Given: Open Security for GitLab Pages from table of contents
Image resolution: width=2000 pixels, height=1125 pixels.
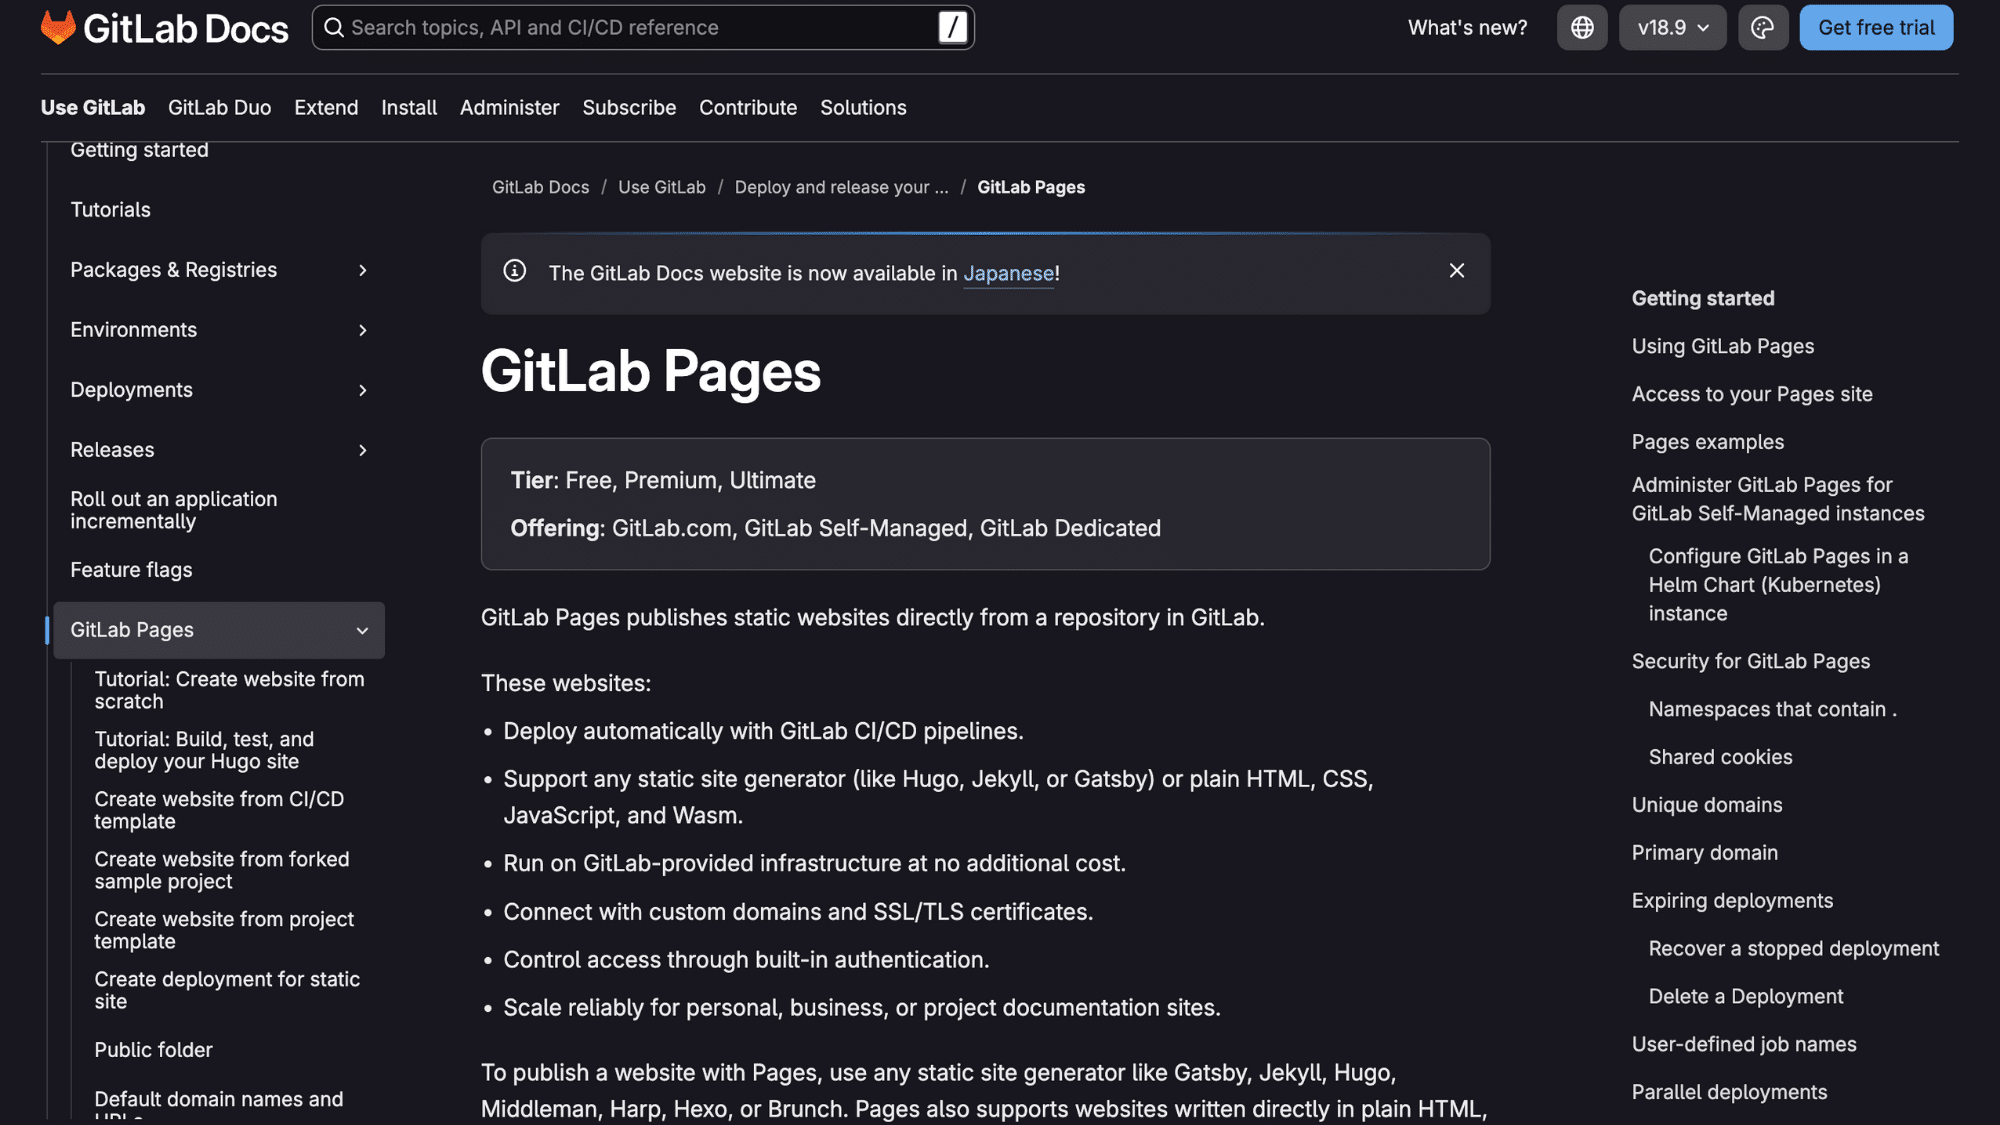Looking at the screenshot, I should click(1750, 660).
